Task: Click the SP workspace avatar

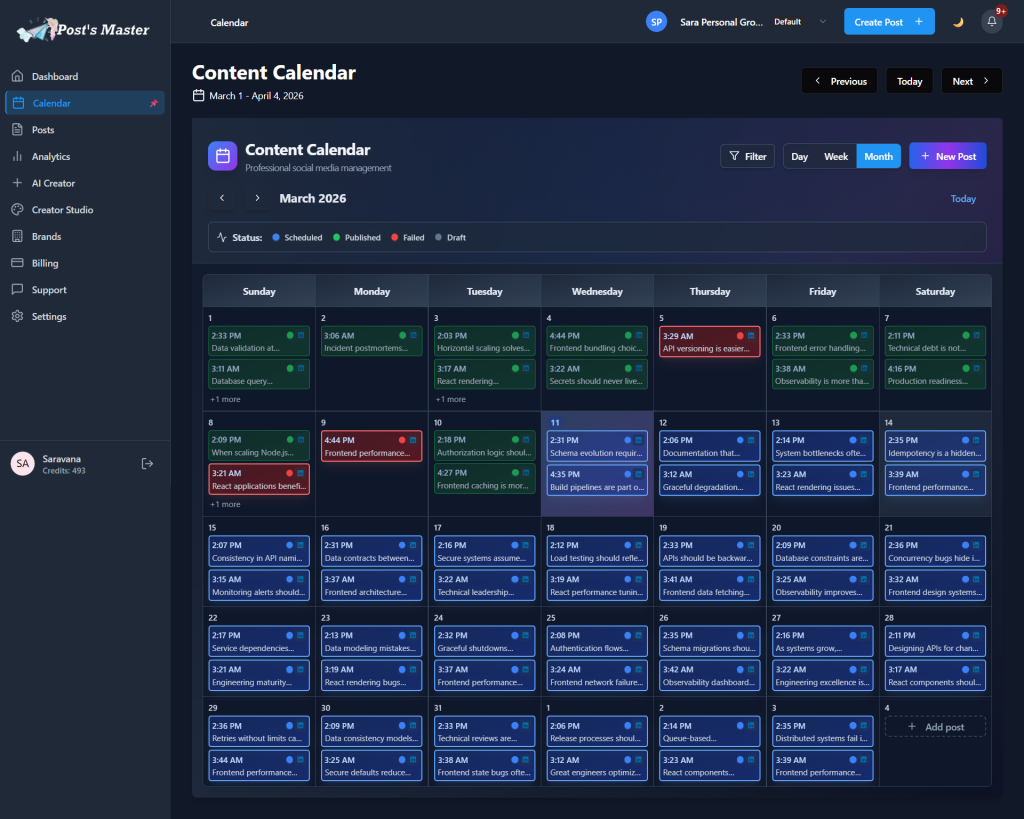Action: (x=656, y=22)
